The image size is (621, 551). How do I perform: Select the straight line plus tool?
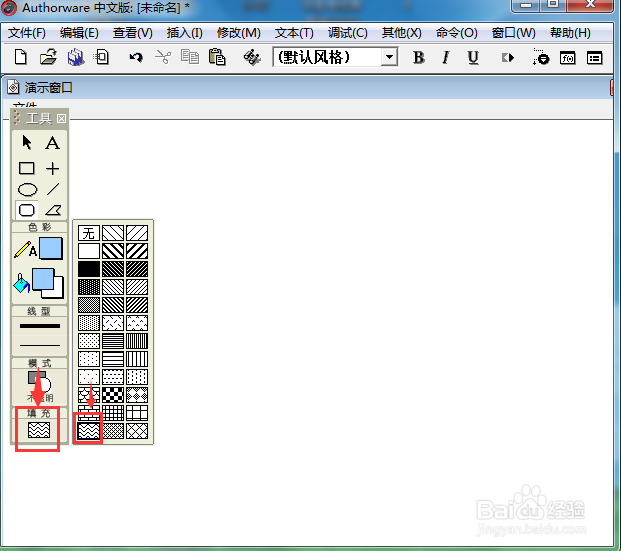coord(52,168)
